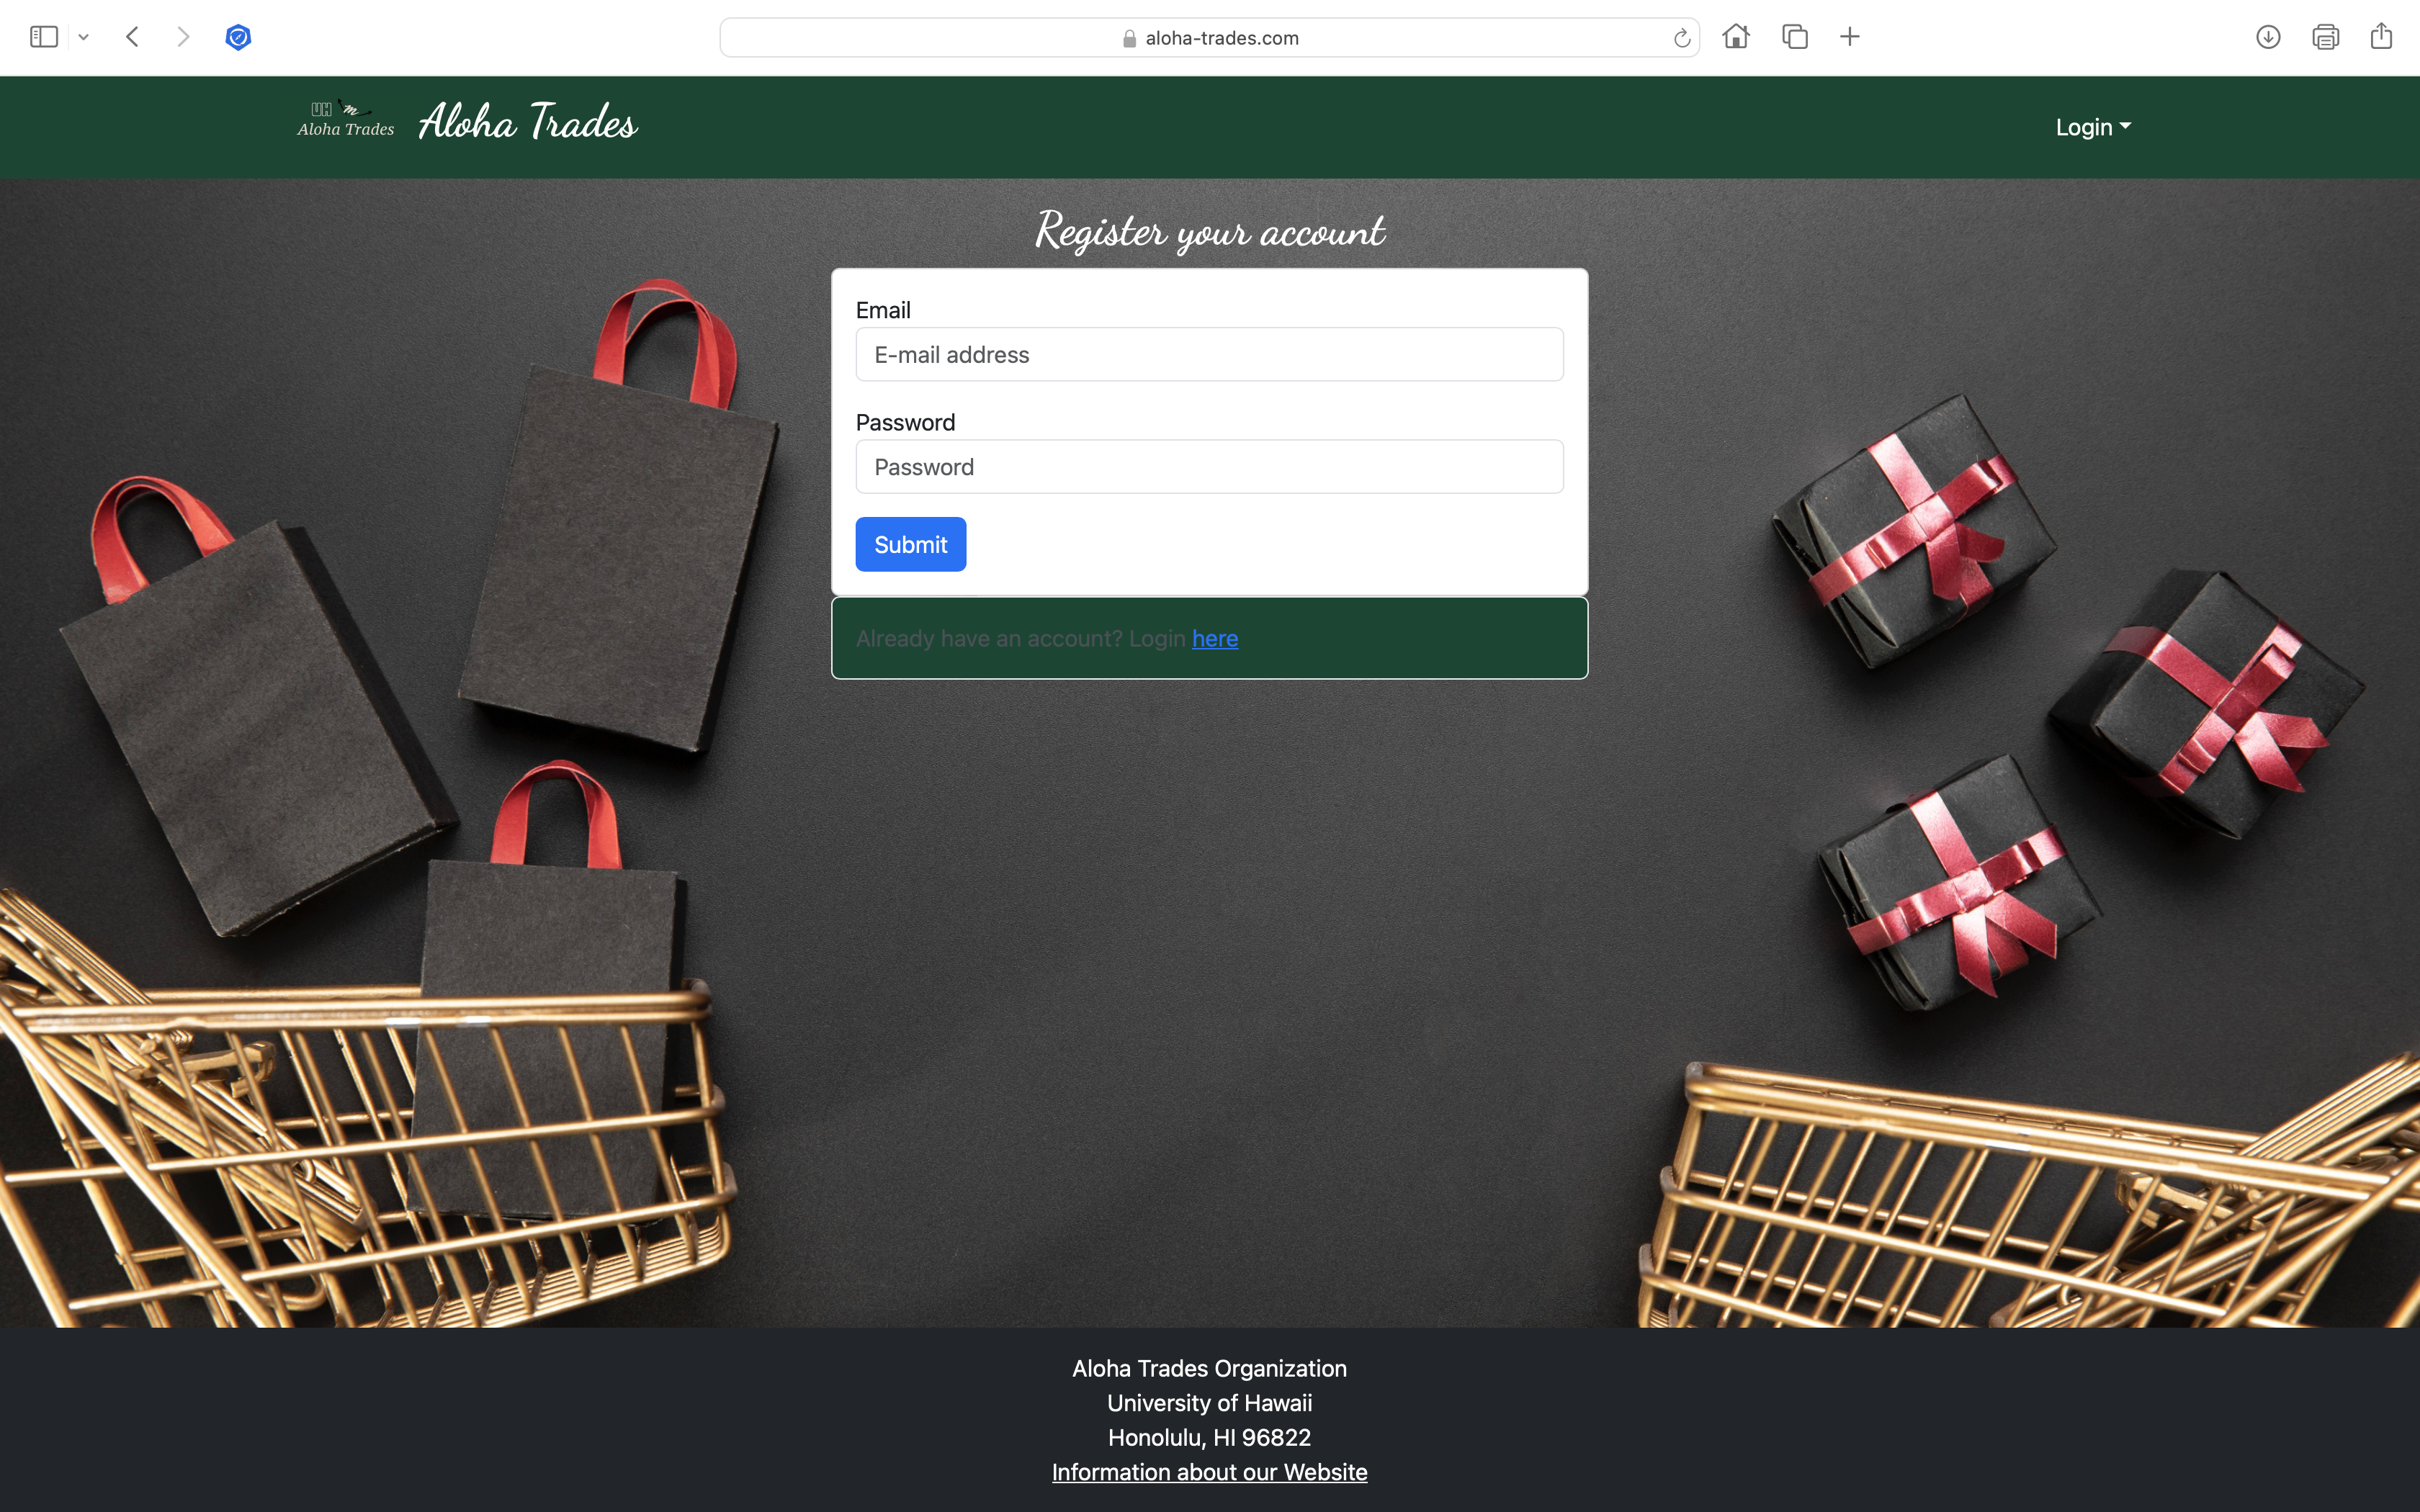The width and height of the screenshot is (2420, 1512).
Task: Click the browser add new tab icon
Action: pos(1850,37)
